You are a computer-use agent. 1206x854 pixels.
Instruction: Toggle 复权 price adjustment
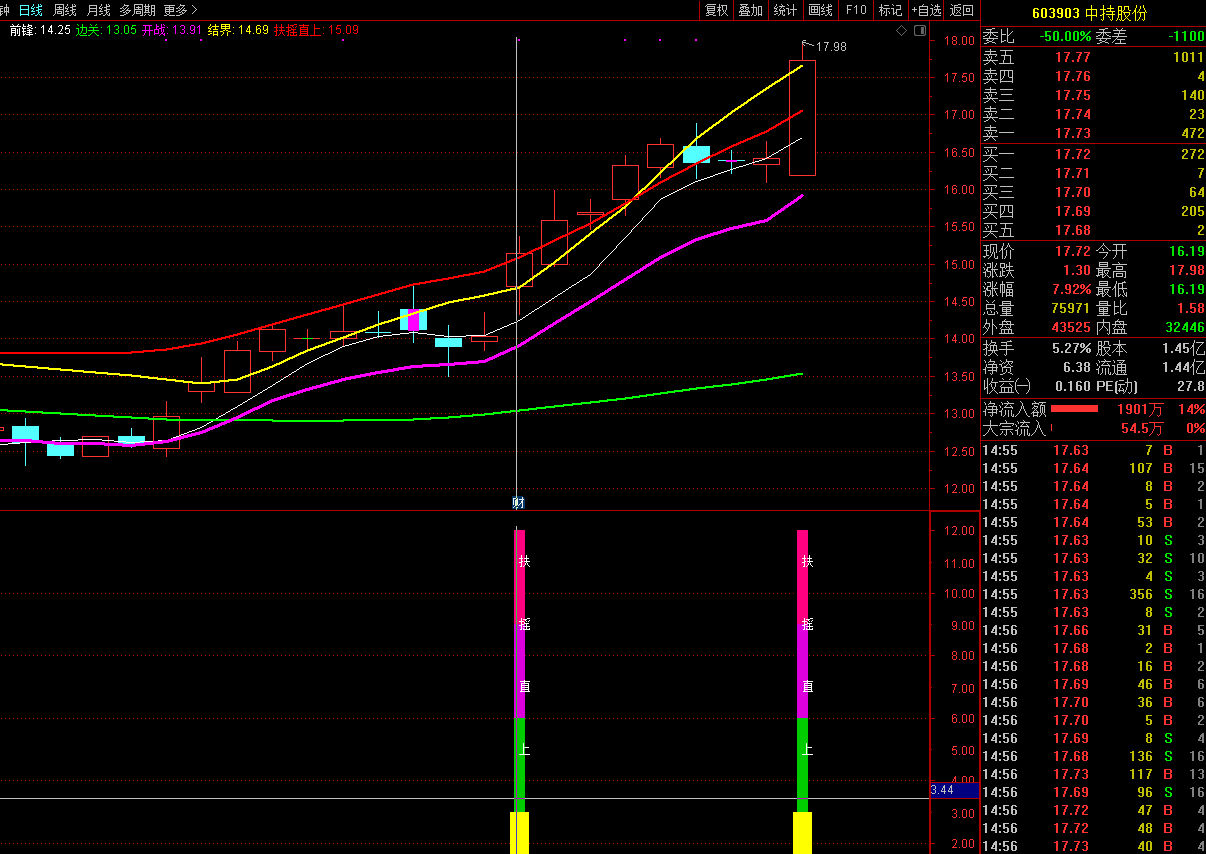click(x=716, y=10)
